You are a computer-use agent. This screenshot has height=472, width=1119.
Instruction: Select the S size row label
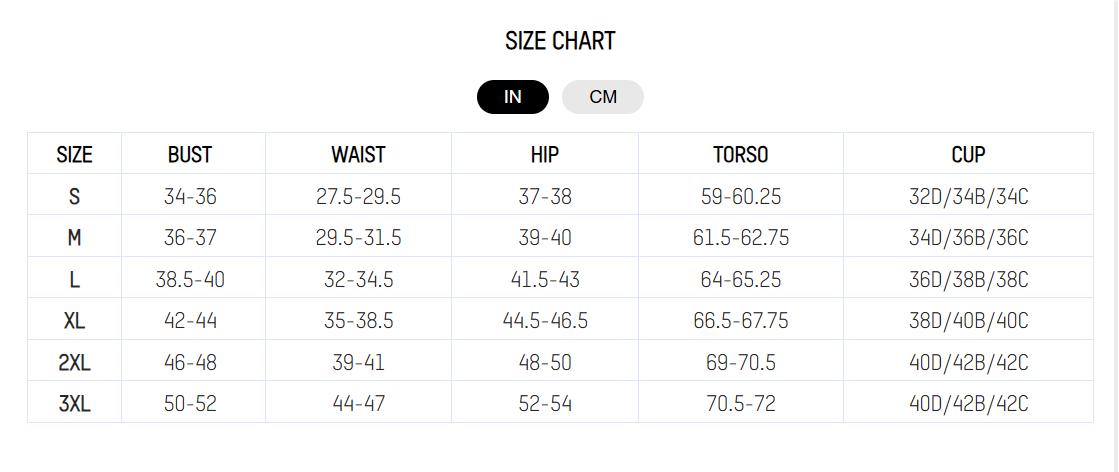[x=75, y=197]
